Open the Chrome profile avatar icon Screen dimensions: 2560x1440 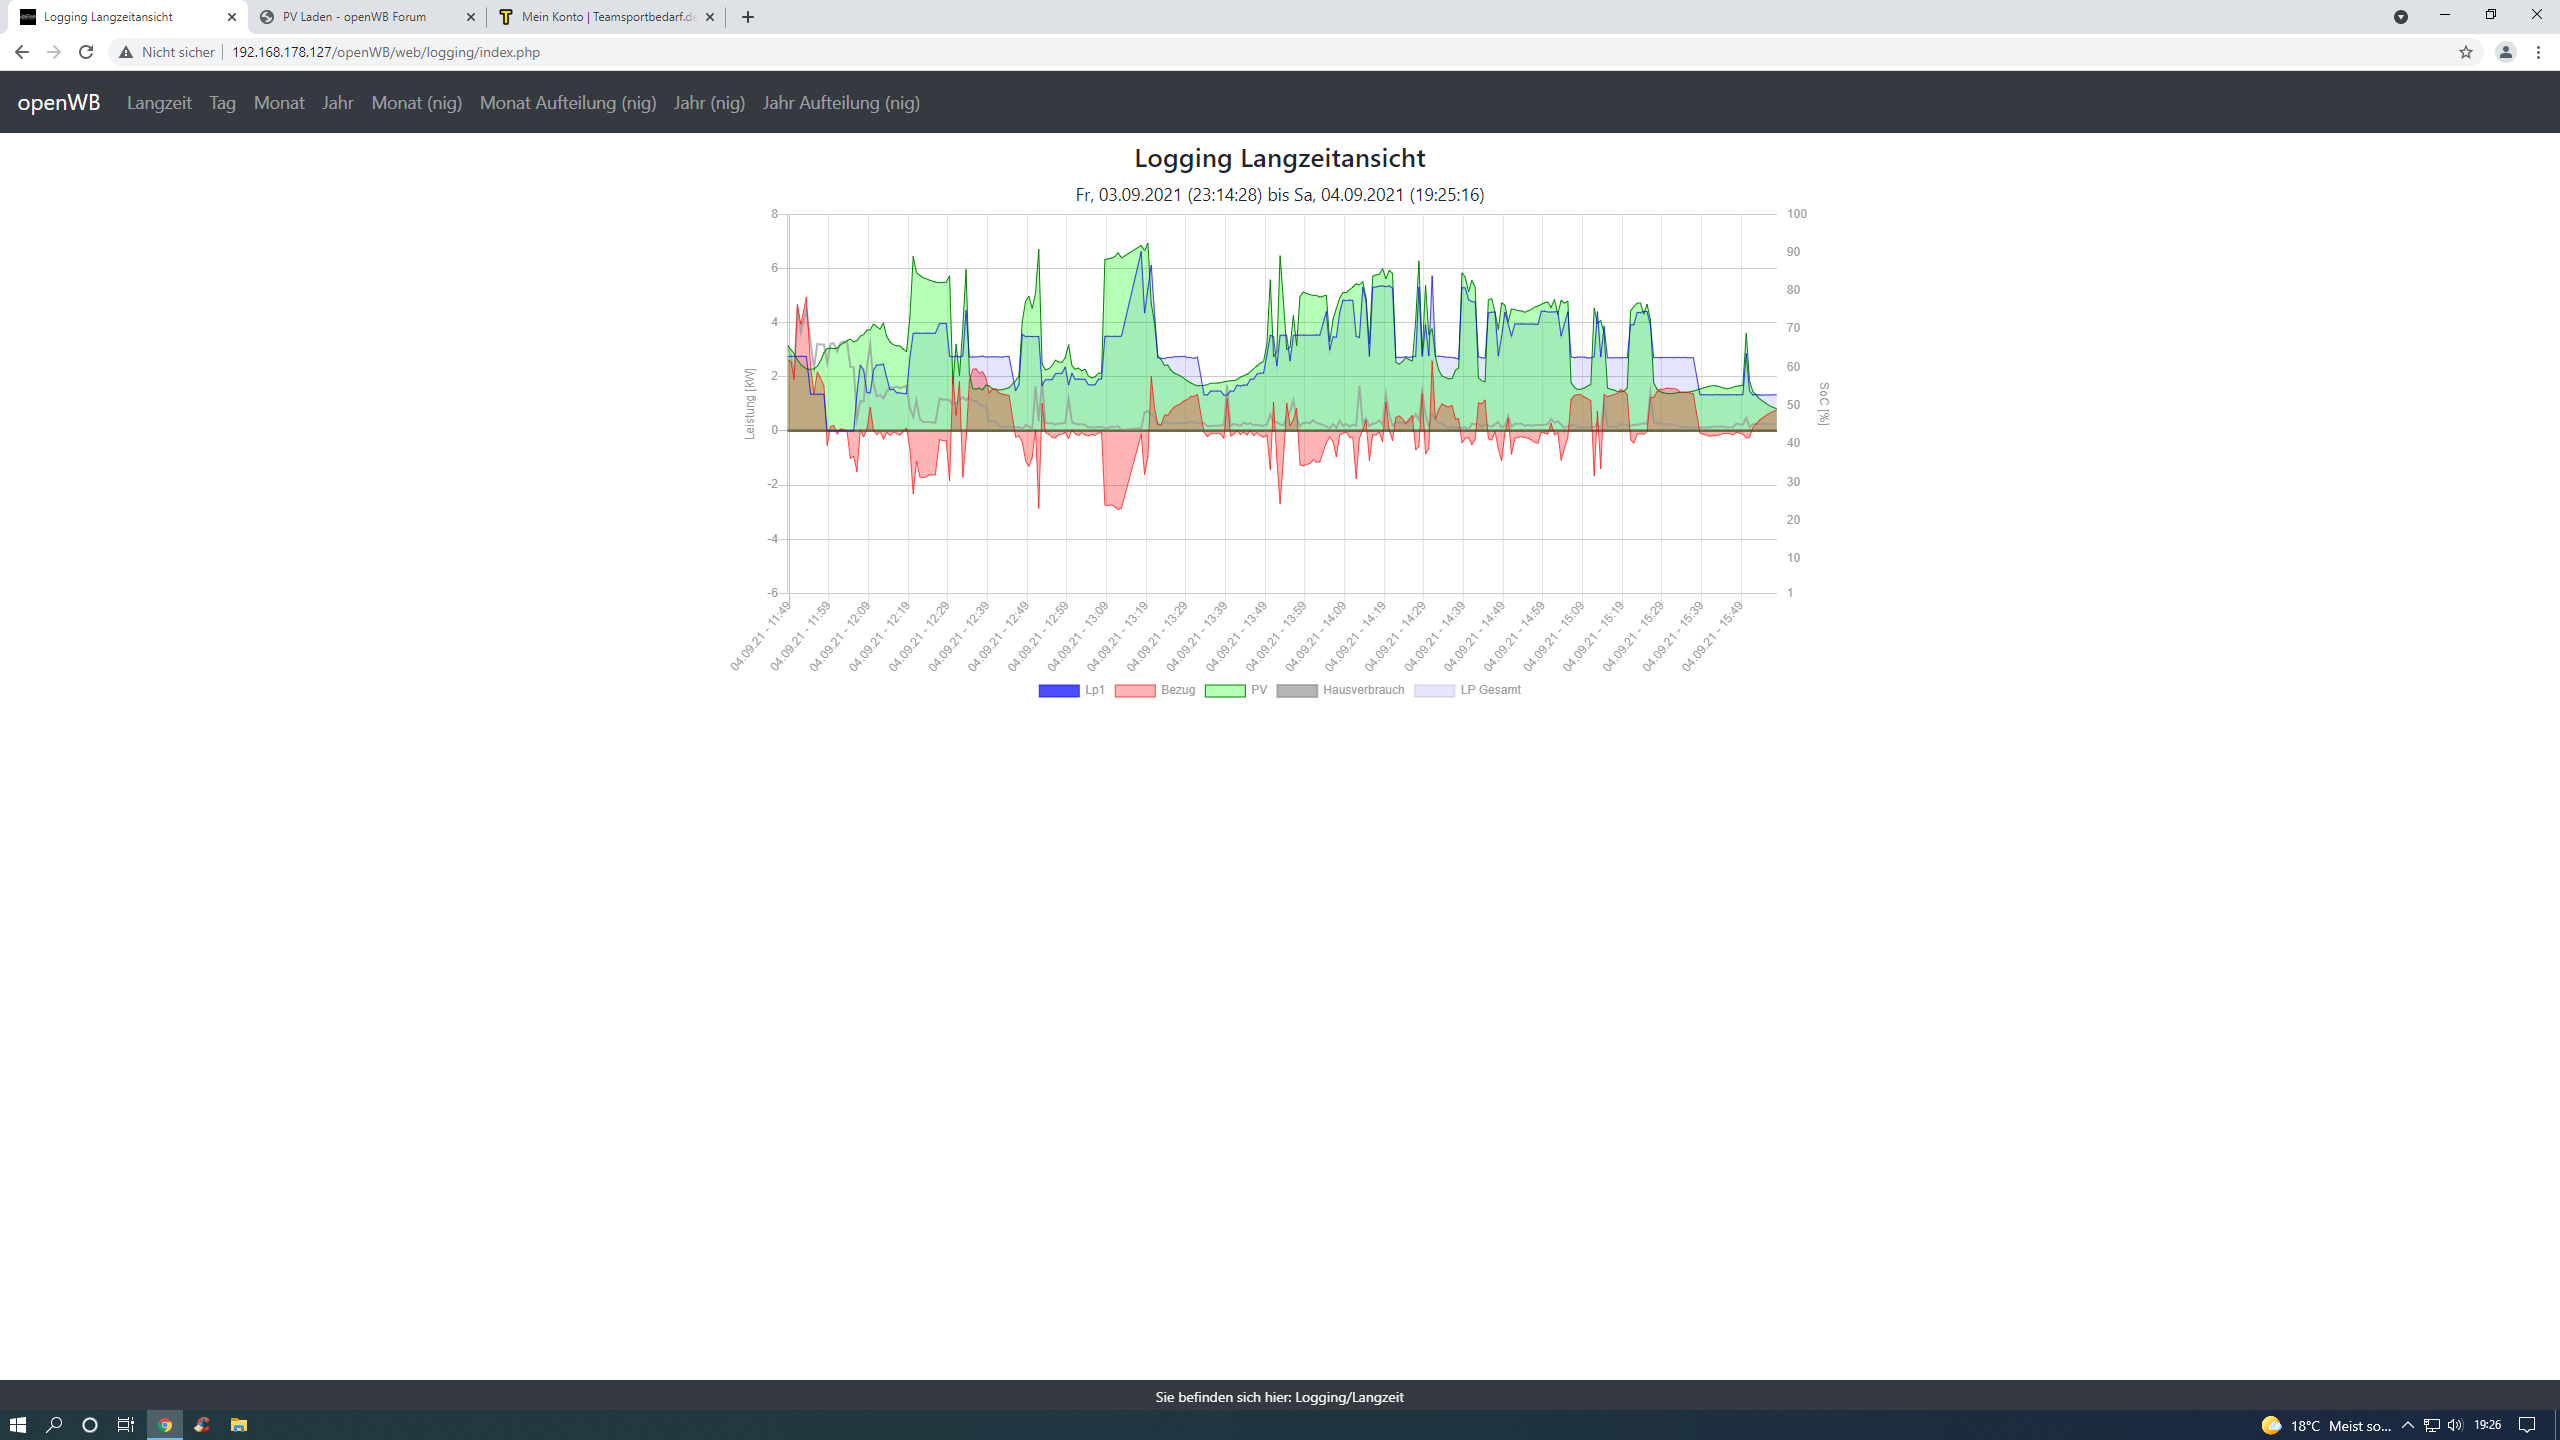coord(2505,52)
